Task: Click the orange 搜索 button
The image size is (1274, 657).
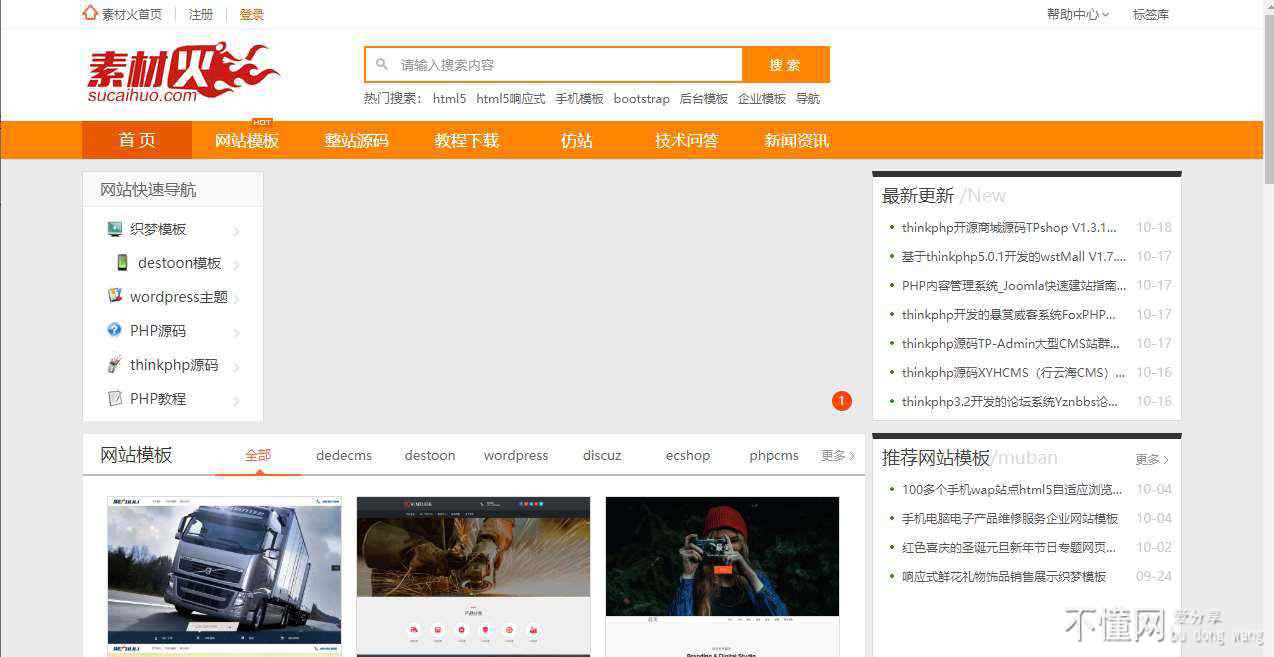Action: coord(786,65)
